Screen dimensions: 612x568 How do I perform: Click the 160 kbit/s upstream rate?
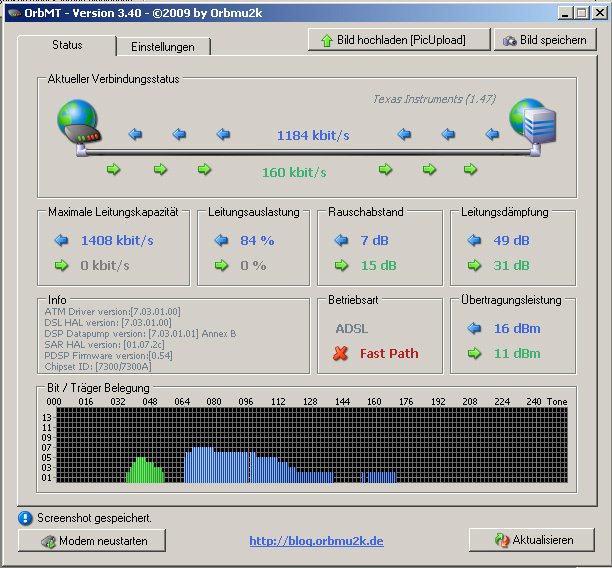tap(294, 172)
